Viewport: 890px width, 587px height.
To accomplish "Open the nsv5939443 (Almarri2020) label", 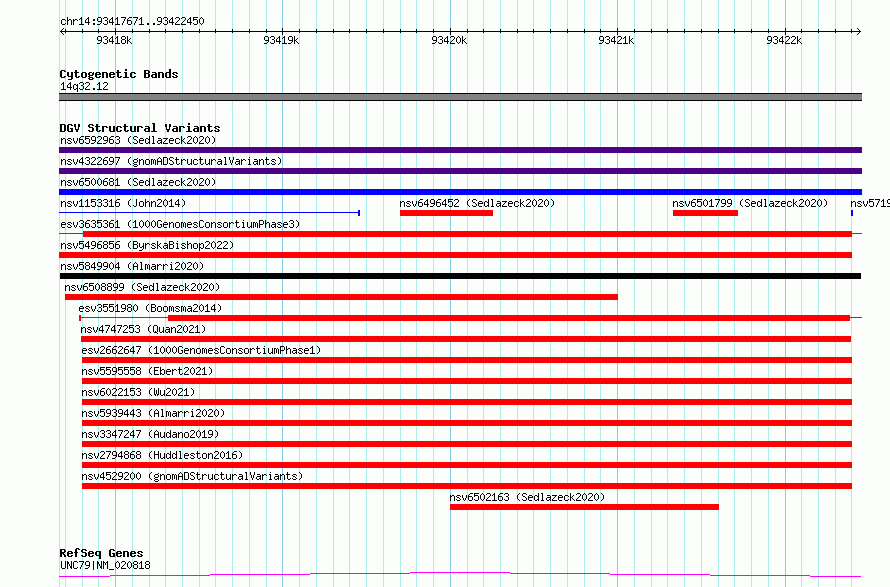I will tap(153, 413).
